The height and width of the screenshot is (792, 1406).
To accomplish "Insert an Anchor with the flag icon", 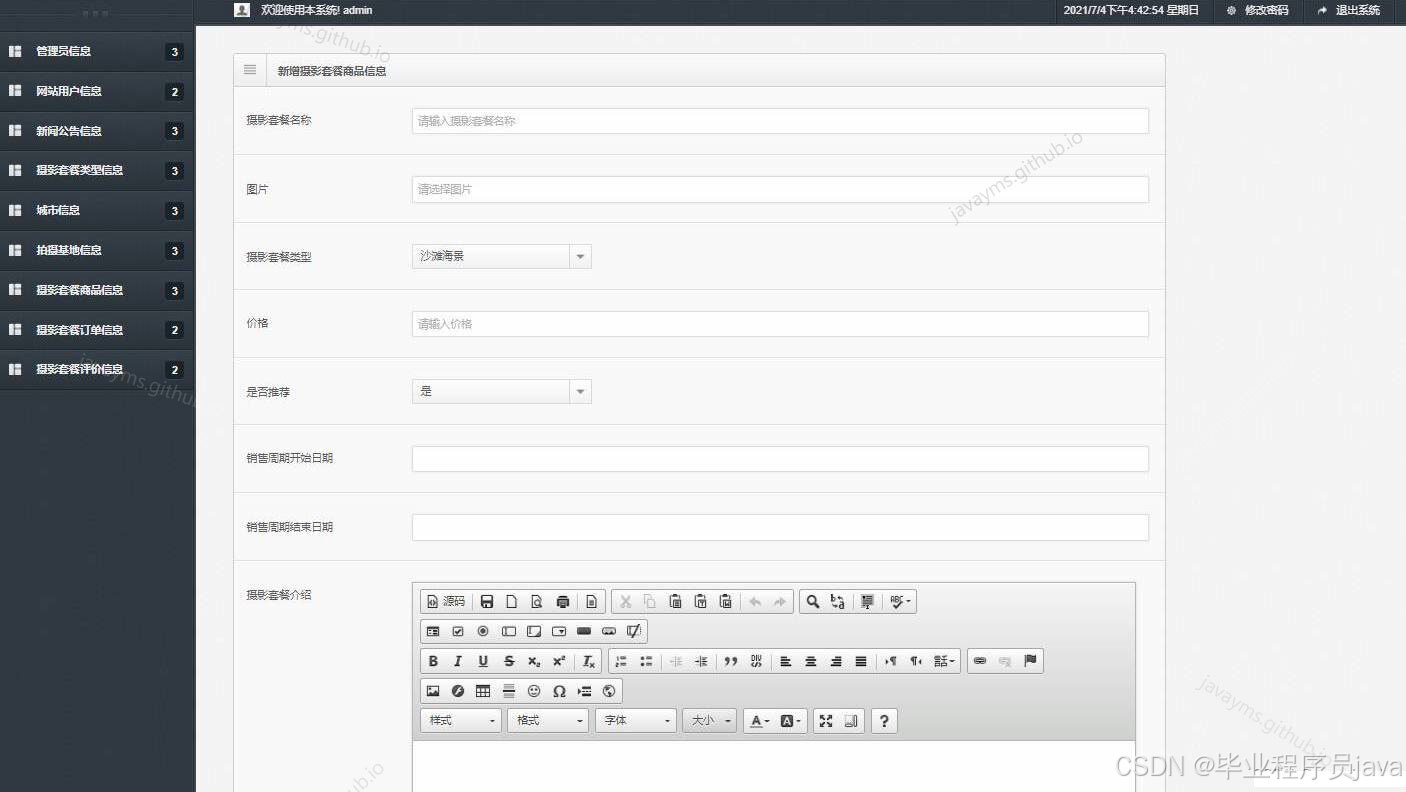I will (x=1030, y=661).
